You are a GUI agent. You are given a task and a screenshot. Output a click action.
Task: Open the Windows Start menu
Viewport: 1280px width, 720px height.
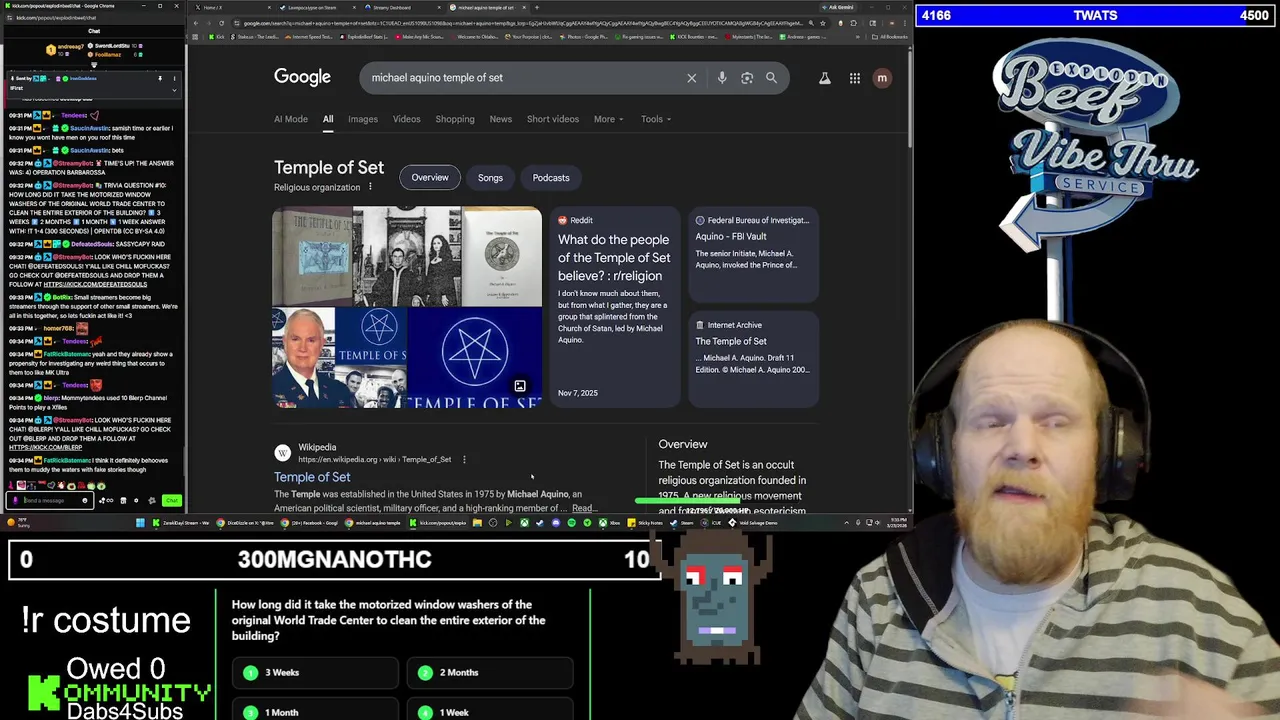(x=140, y=523)
